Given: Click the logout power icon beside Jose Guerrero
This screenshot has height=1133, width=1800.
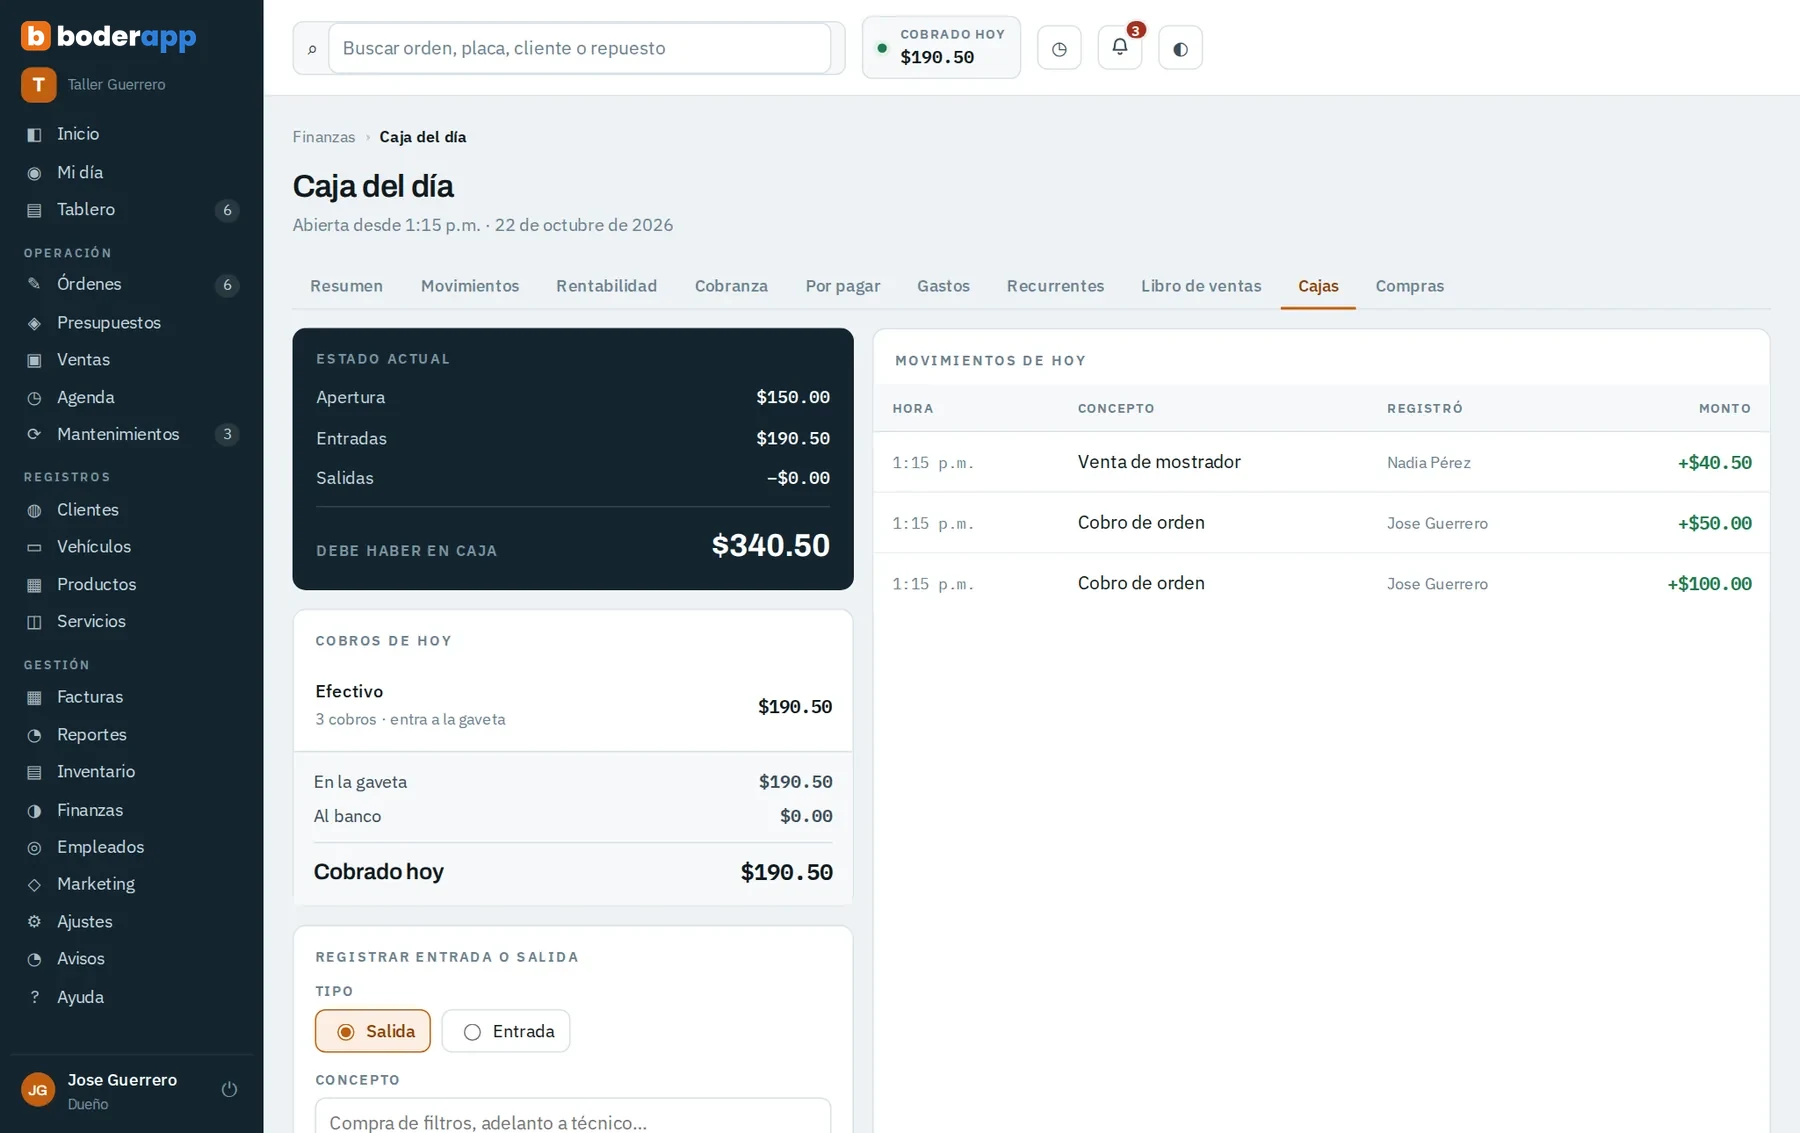Looking at the screenshot, I should pyautogui.click(x=229, y=1089).
